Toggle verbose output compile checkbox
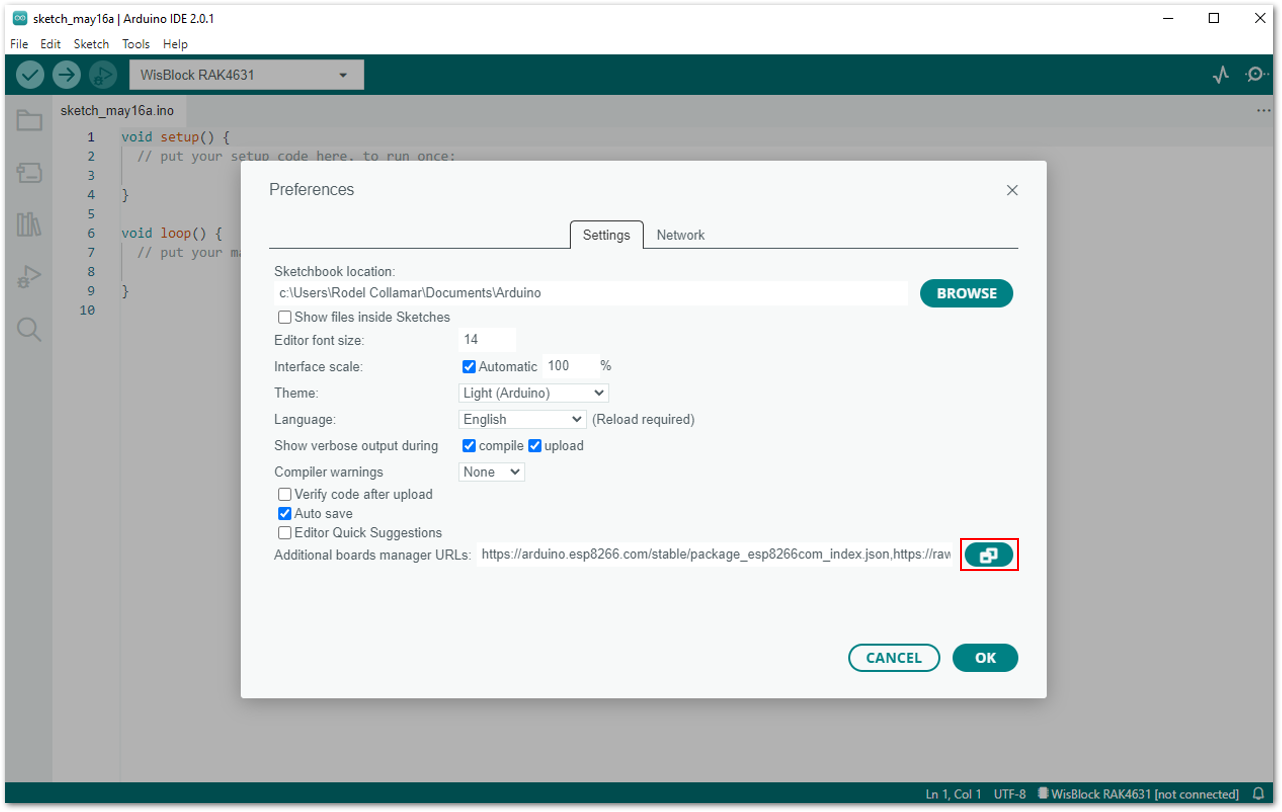The height and width of the screenshot is (812, 1282). [469, 446]
